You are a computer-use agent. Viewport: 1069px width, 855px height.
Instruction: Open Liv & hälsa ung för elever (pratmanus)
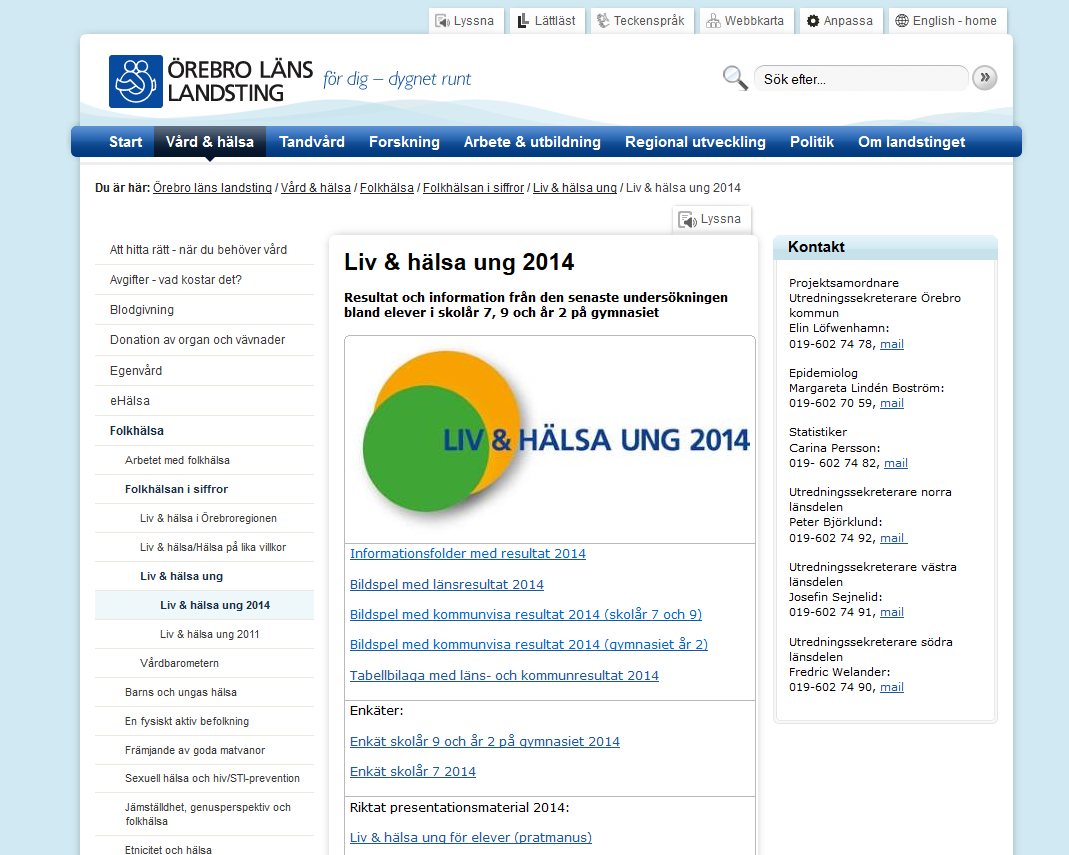tap(470, 837)
